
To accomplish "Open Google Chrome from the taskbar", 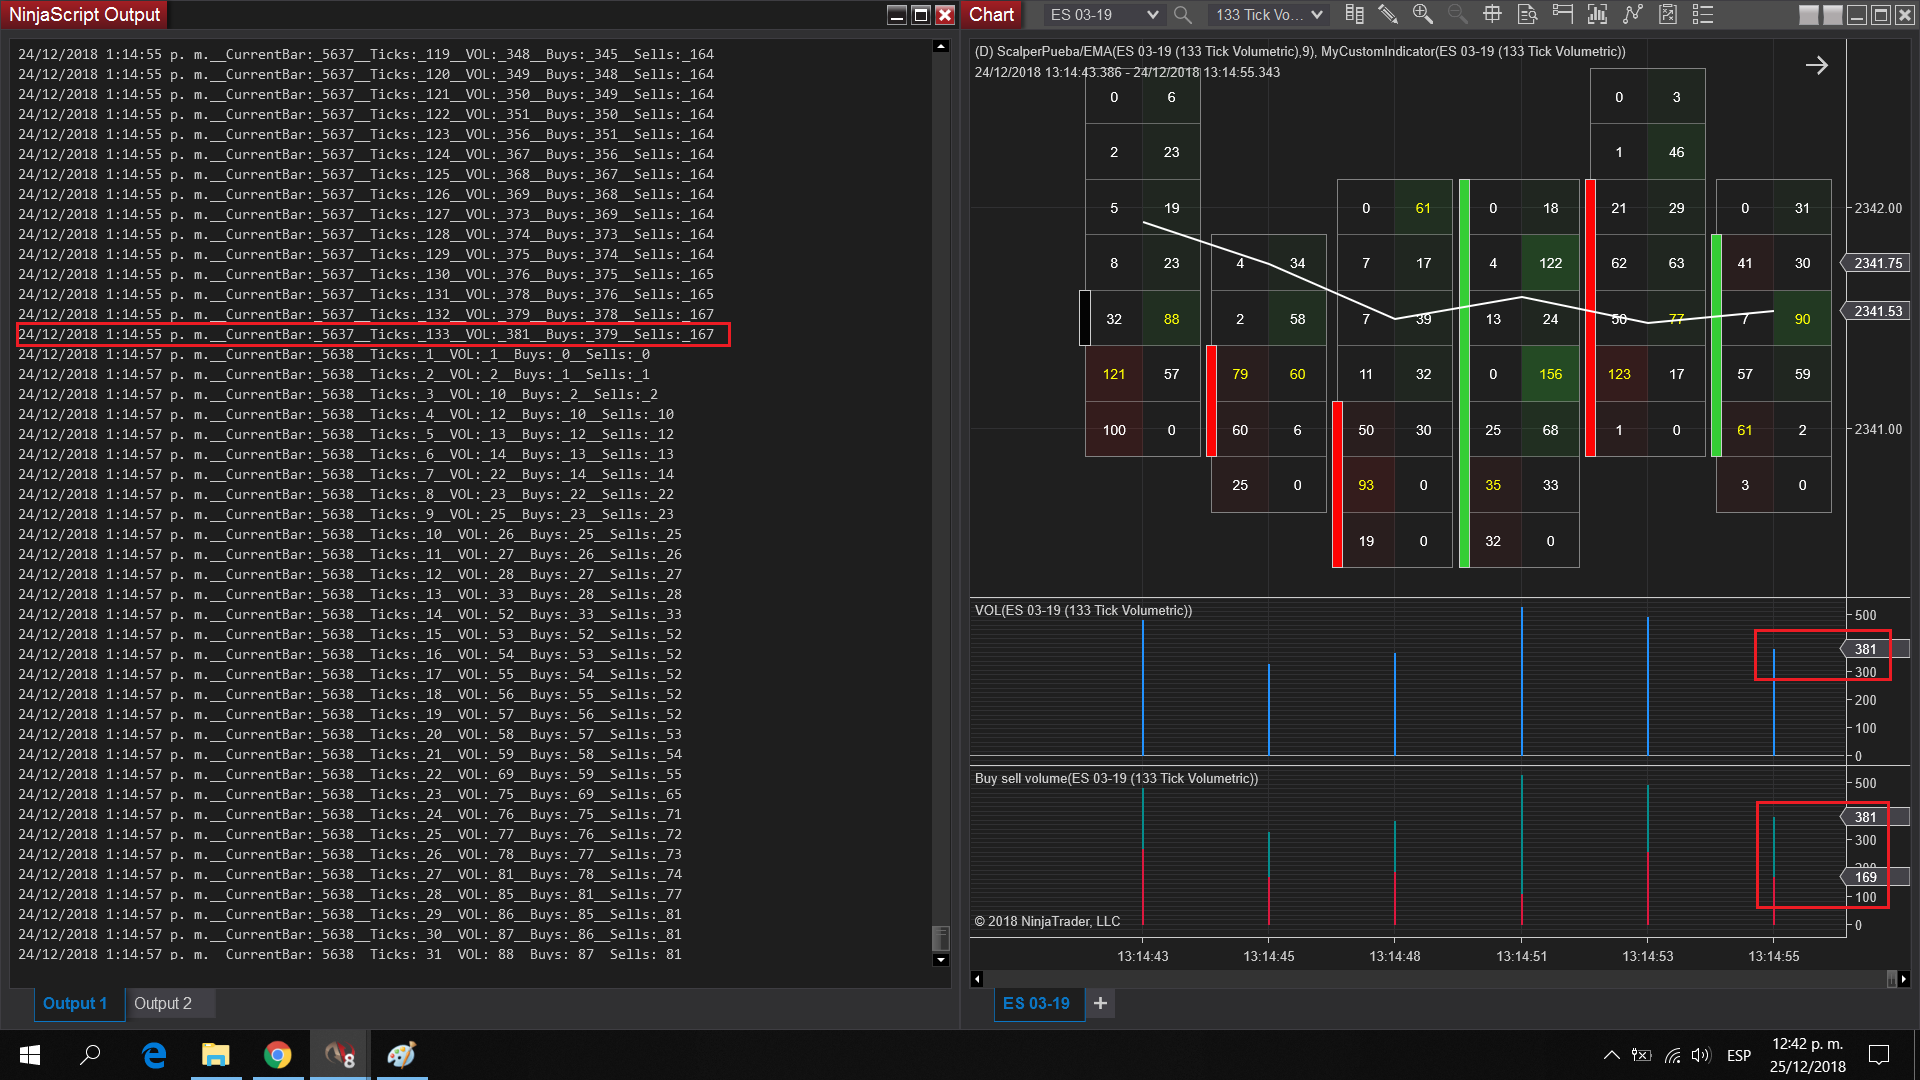I will [x=277, y=1055].
